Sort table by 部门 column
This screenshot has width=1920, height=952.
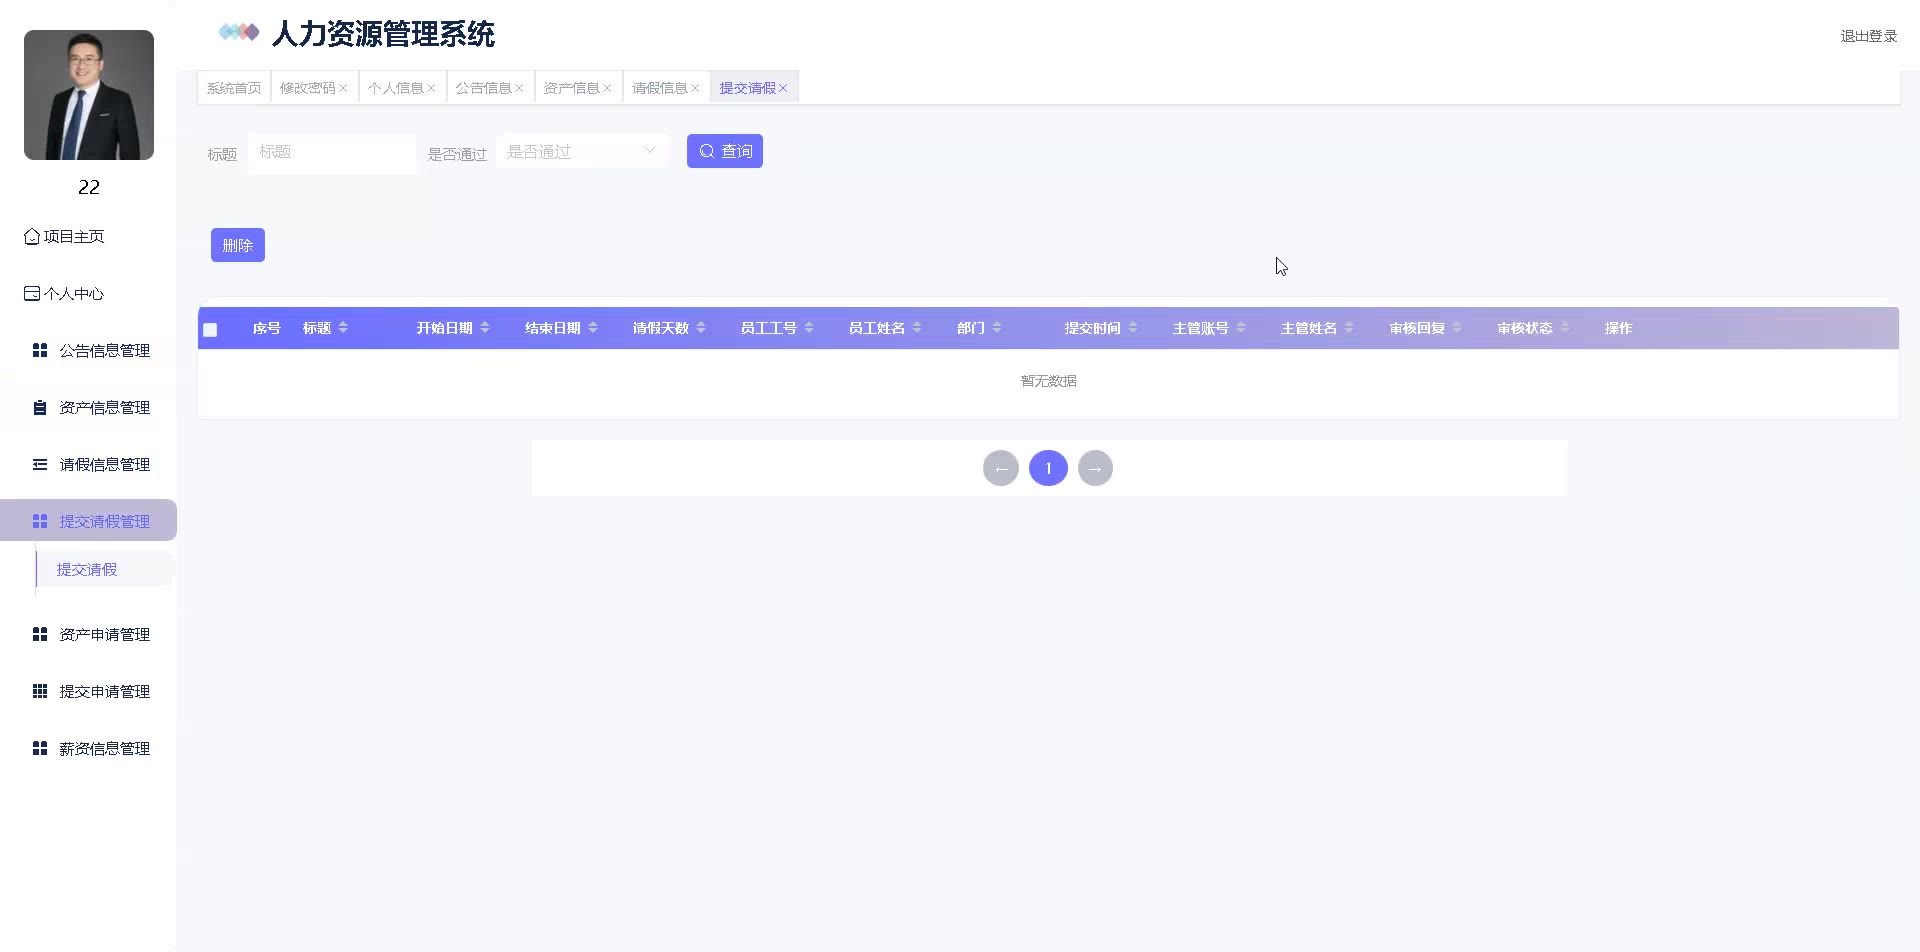pyautogui.click(x=997, y=328)
